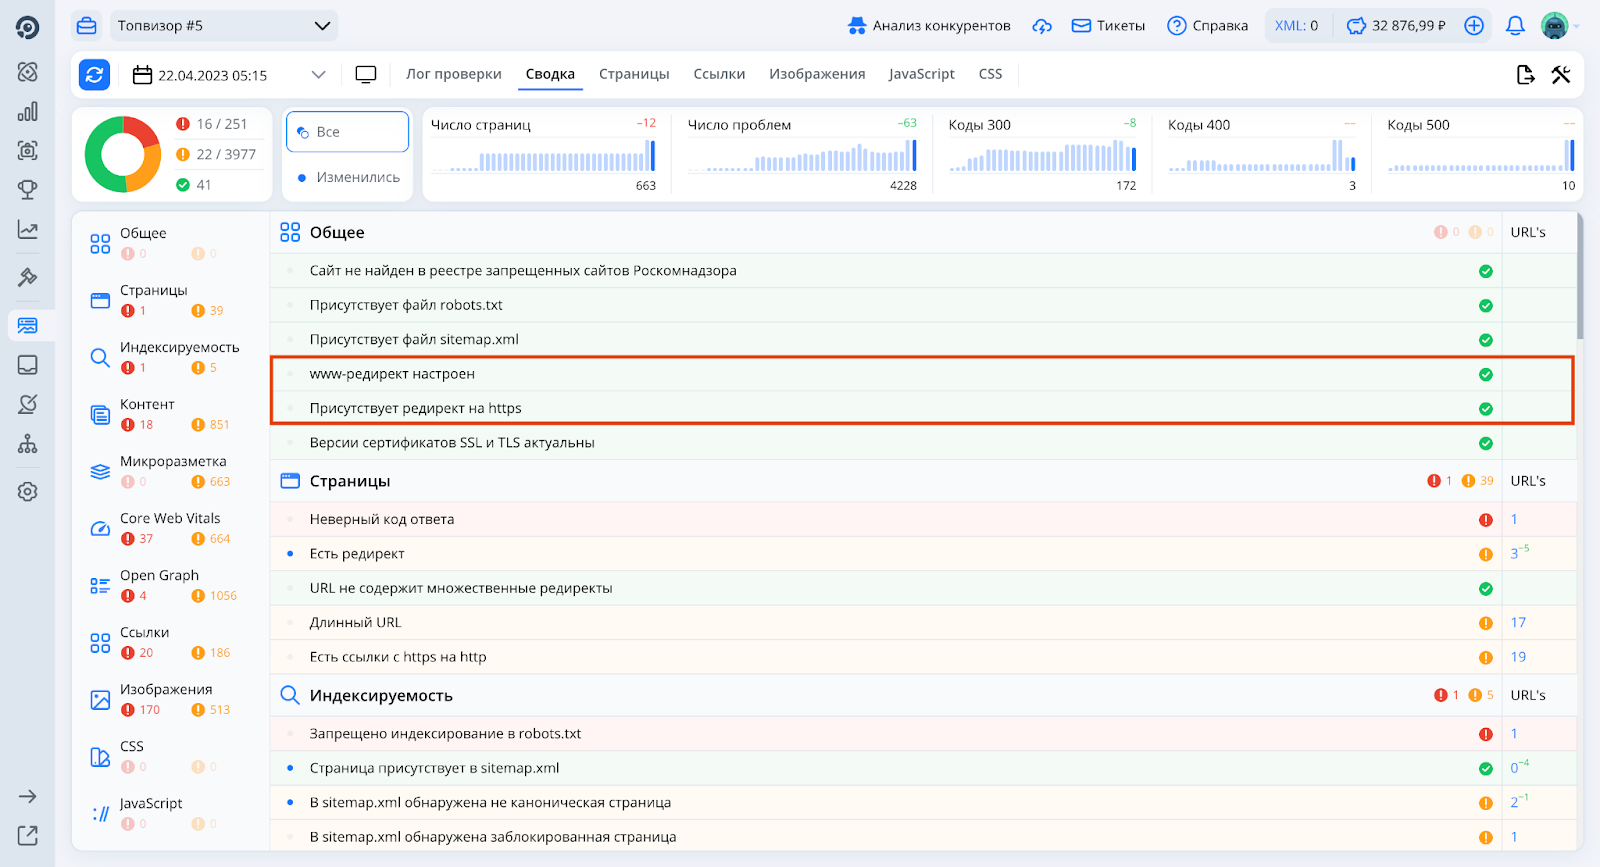
Task: Click the trophy icon in sidebar
Action: [x=28, y=189]
